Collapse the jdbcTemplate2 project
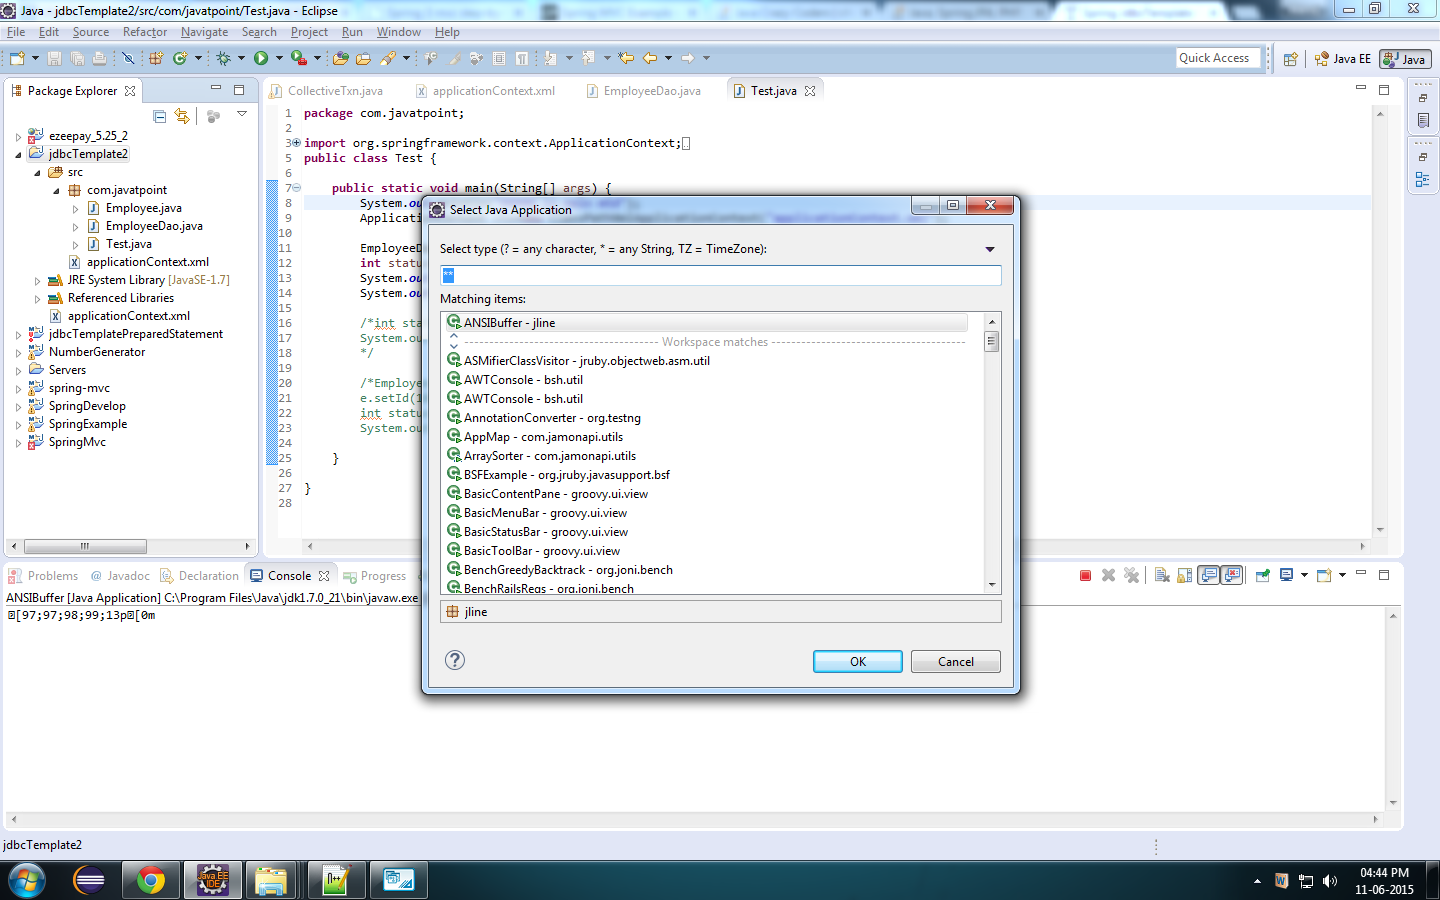This screenshot has width=1440, height=900. coord(18,154)
